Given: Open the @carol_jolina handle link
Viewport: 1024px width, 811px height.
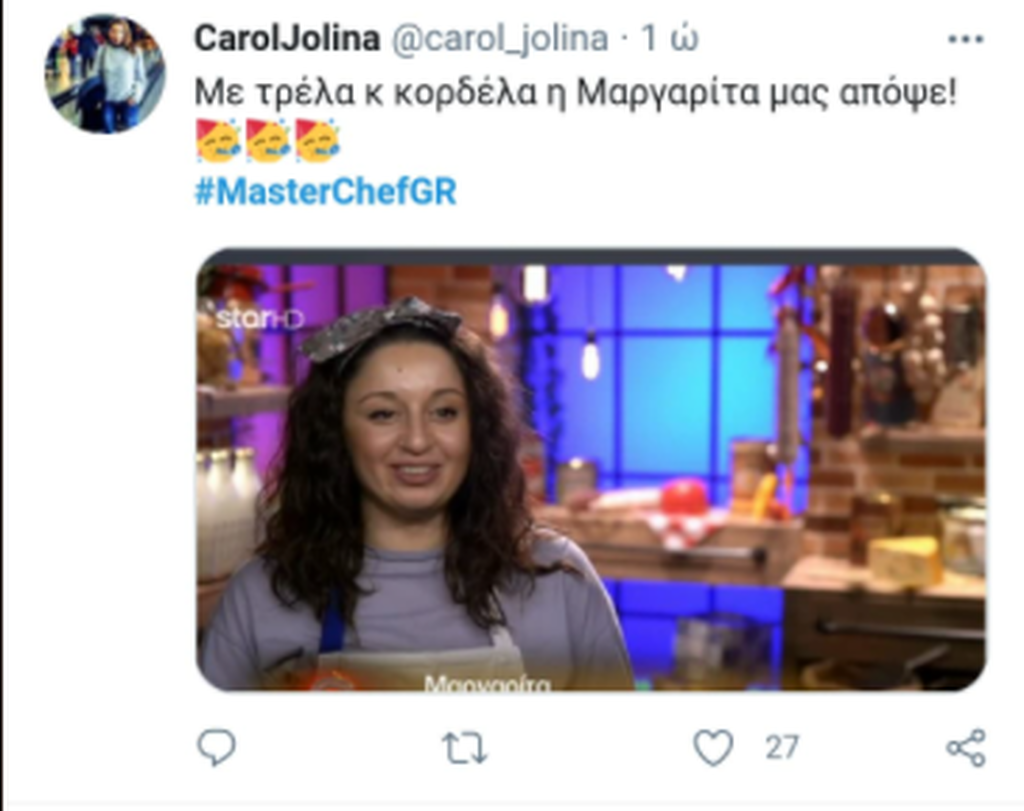Looking at the screenshot, I should [500, 39].
